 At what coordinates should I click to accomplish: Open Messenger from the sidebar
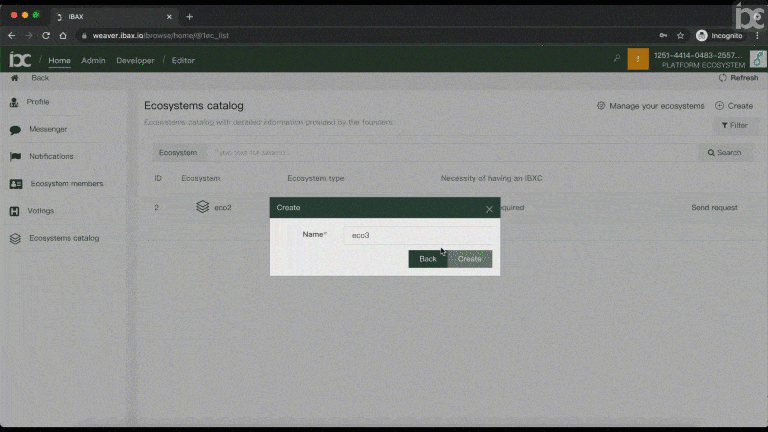click(x=48, y=129)
